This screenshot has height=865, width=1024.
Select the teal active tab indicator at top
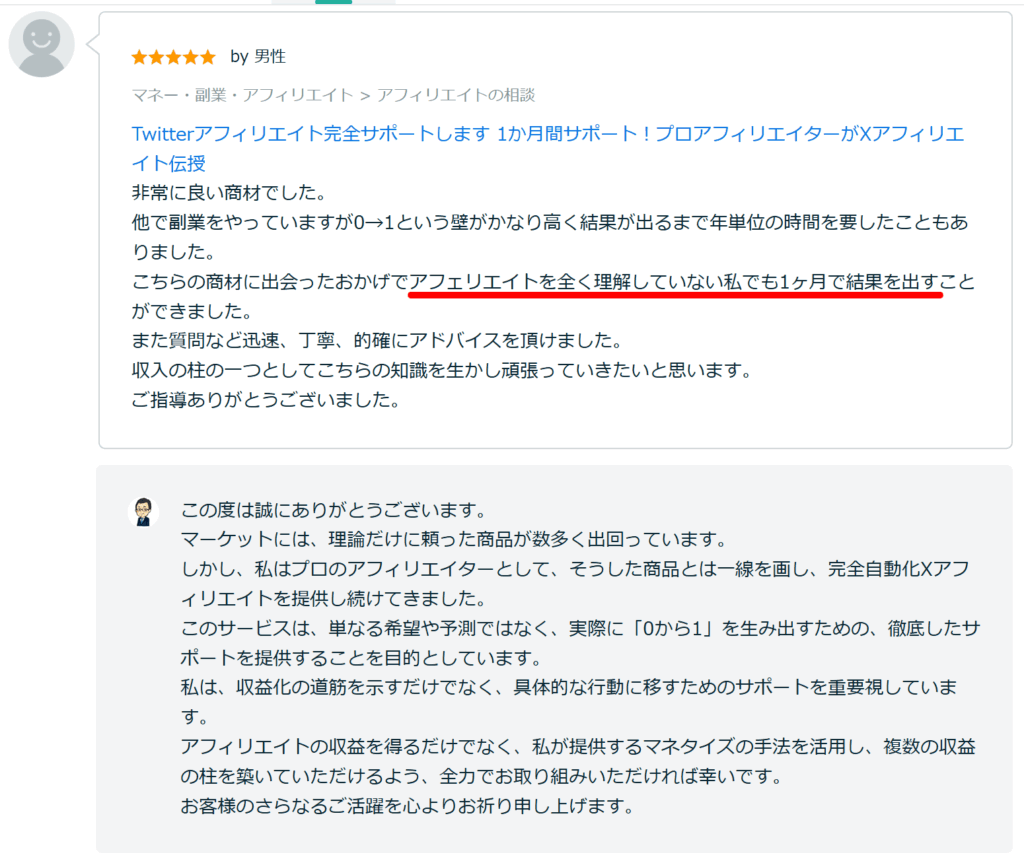pyautogui.click(x=333, y=2)
